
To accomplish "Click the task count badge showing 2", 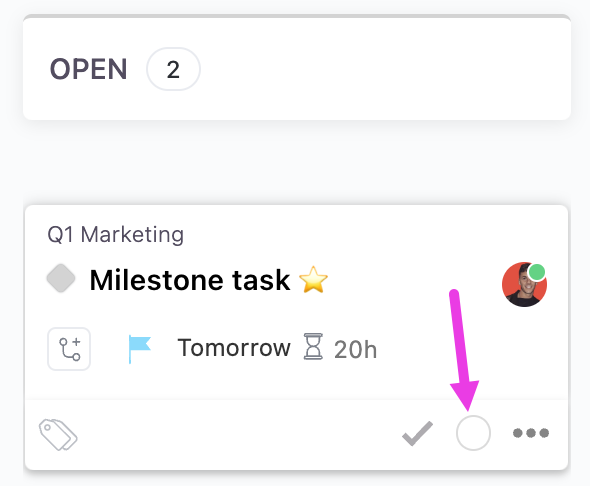I will pos(173,69).
